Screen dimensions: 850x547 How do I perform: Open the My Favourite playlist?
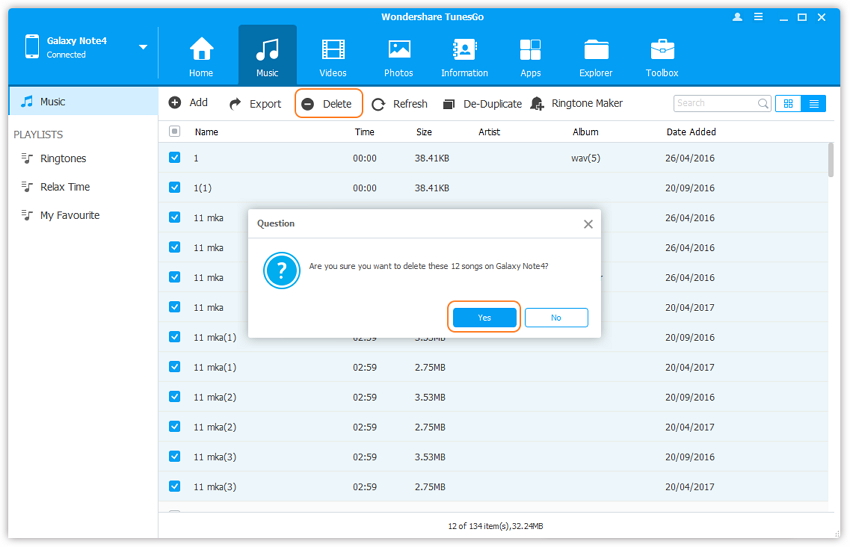(x=69, y=216)
